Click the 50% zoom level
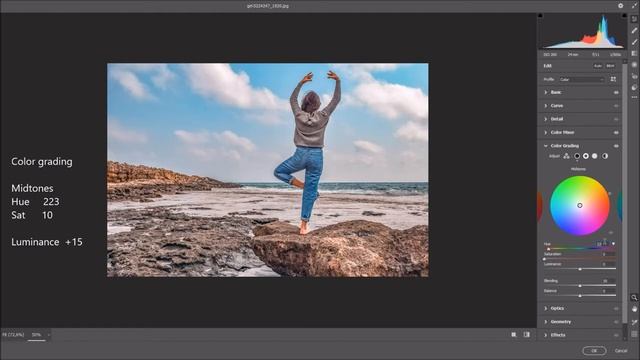 tap(37, 335)
